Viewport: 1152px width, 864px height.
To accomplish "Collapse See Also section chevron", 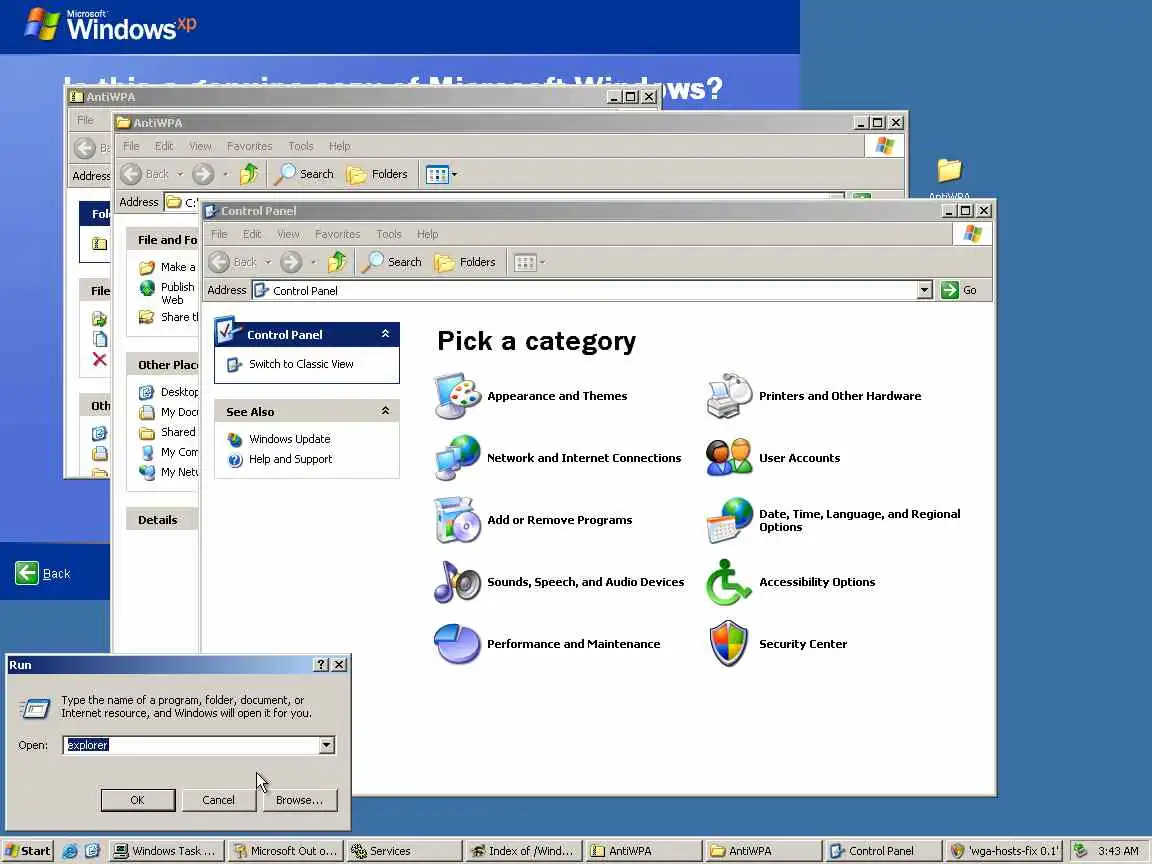I will tap(385, 411).
